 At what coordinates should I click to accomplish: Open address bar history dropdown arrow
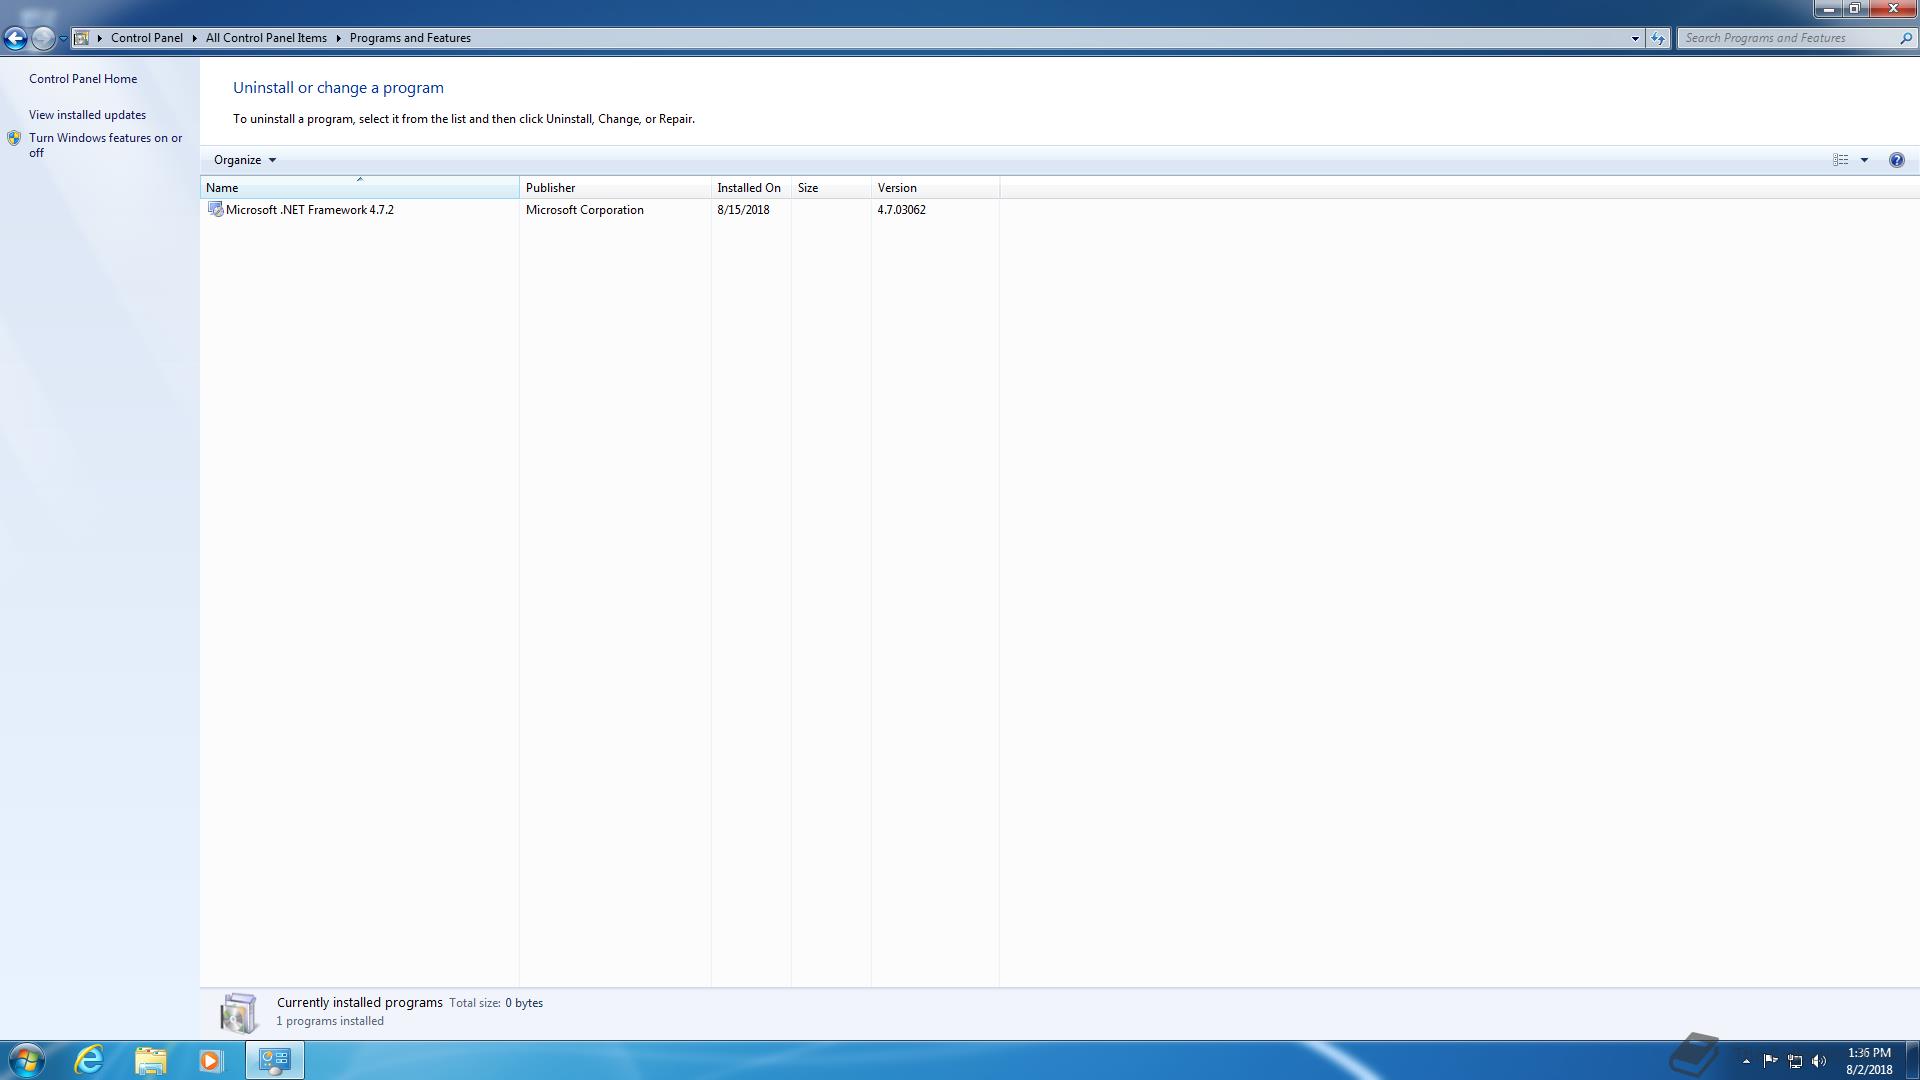(1635, 38)
